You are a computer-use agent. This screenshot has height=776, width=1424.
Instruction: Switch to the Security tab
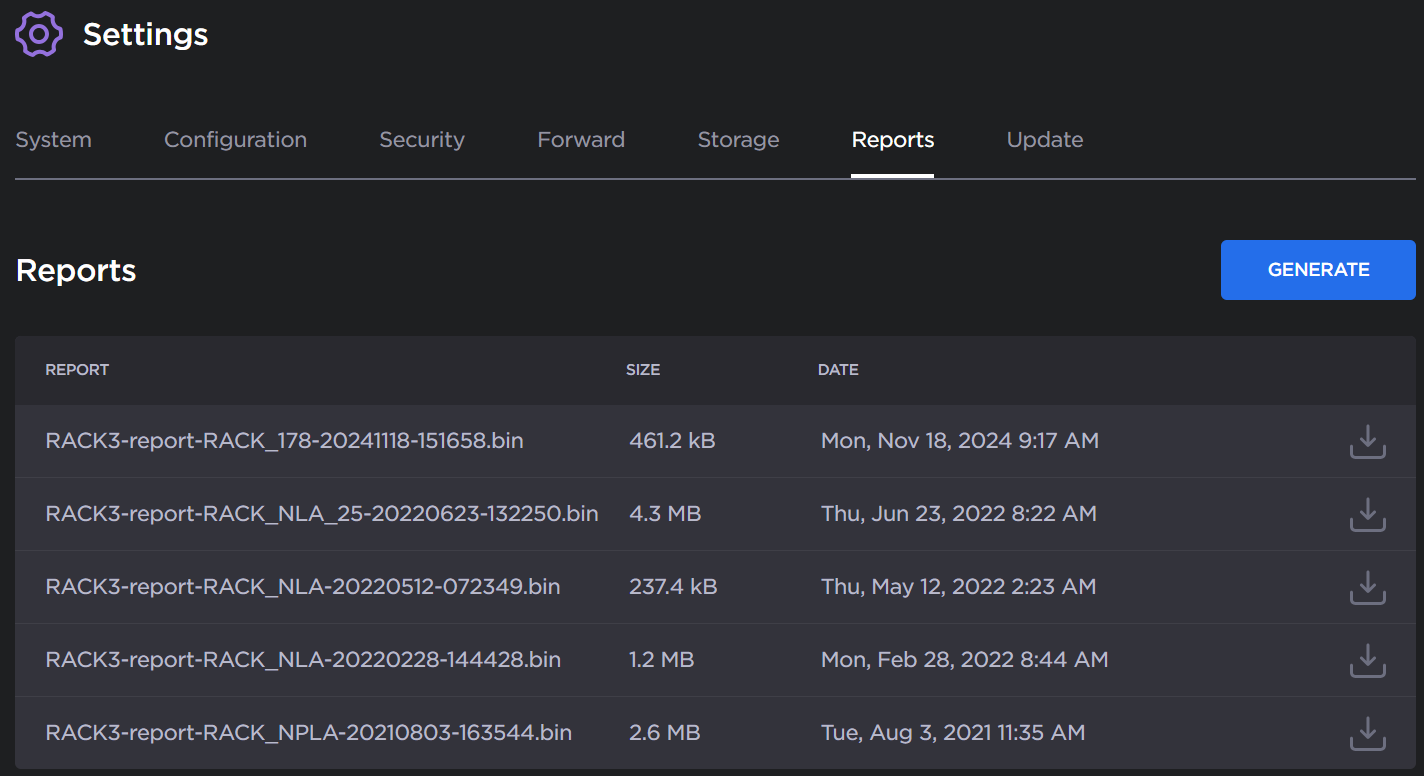[x=421, y=140]
